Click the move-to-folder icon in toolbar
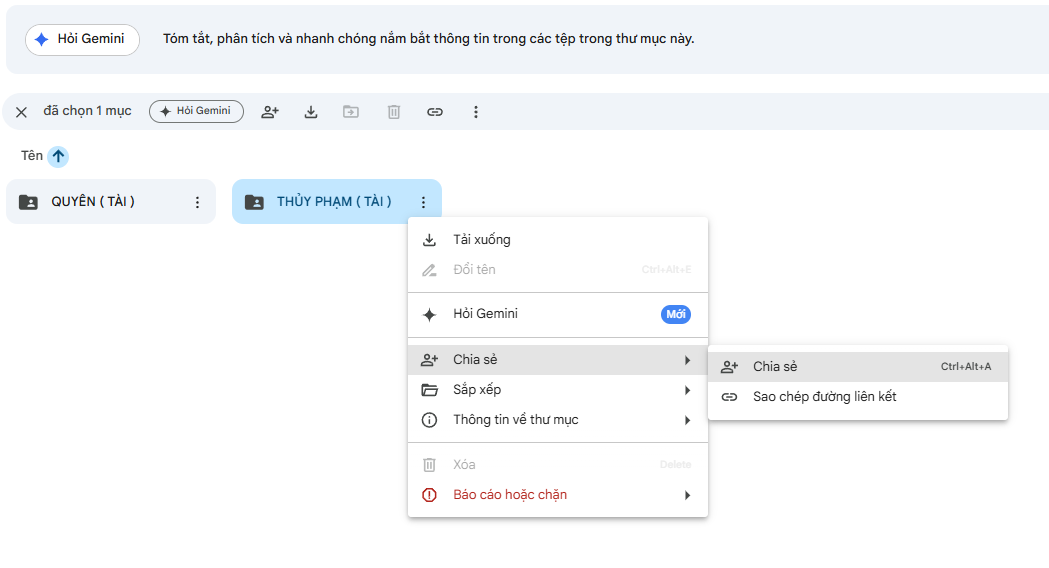The image size is (1049, 568). 351,112
